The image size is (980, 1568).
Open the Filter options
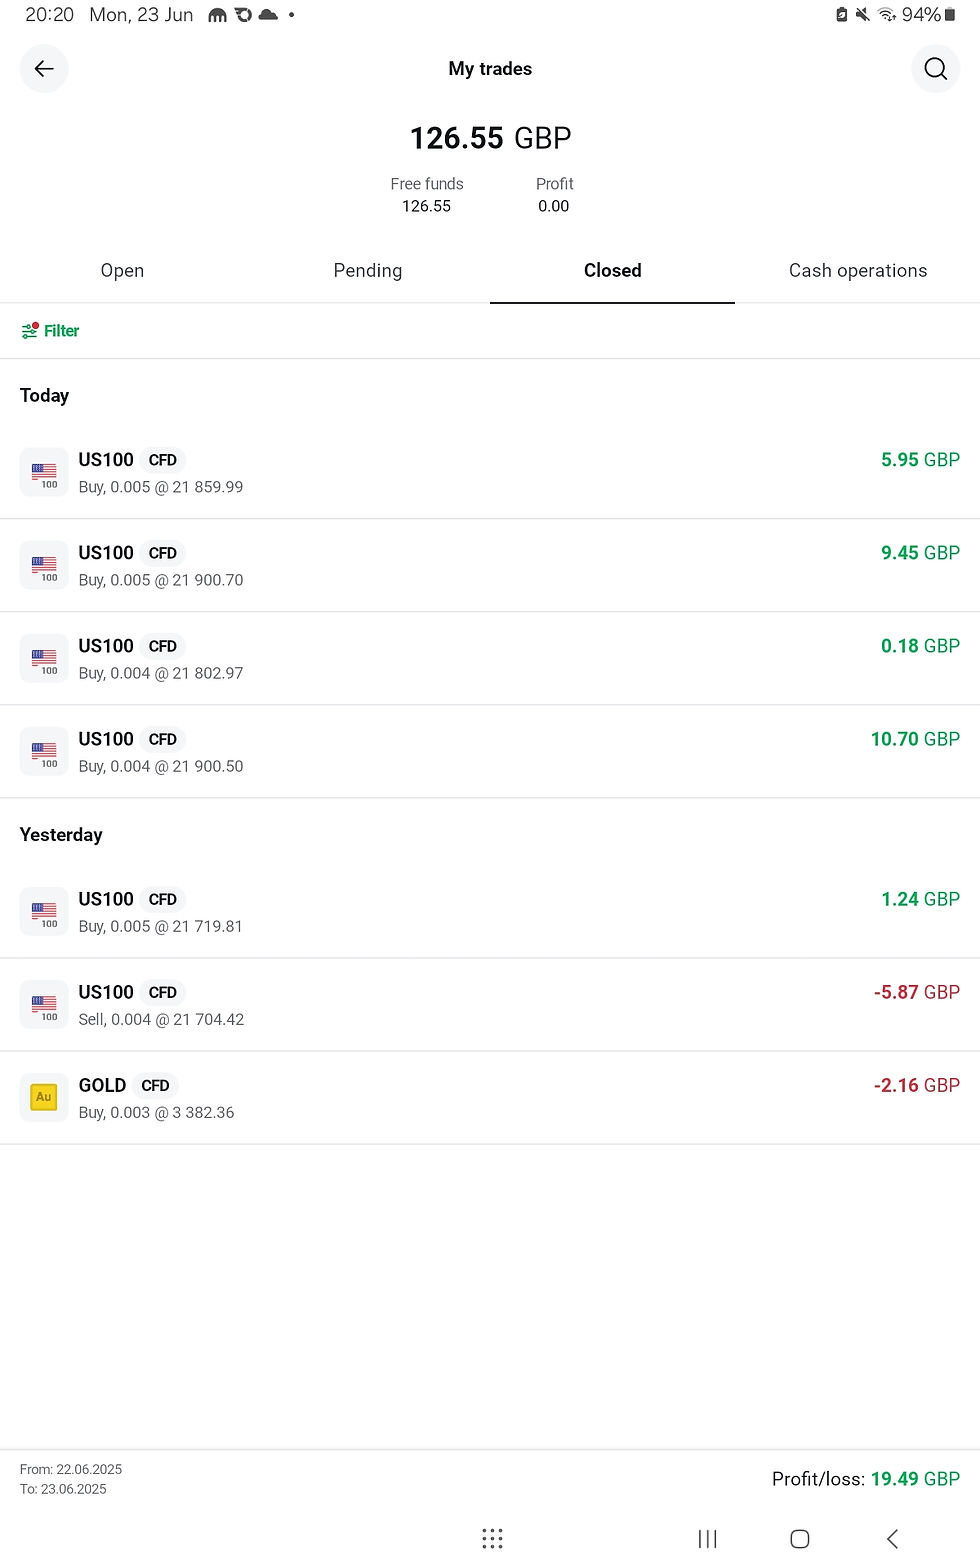[x=50, y=331]
